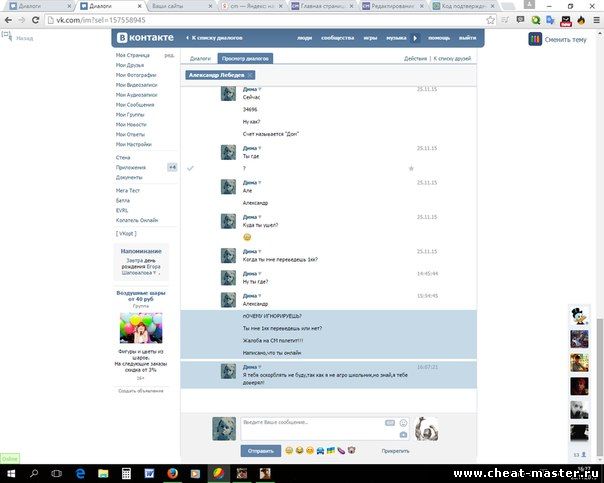The width and height of the screenshot is (604, 483).
Task: Click page vertical scrollbar thumb
Action: tap(600, 388)
